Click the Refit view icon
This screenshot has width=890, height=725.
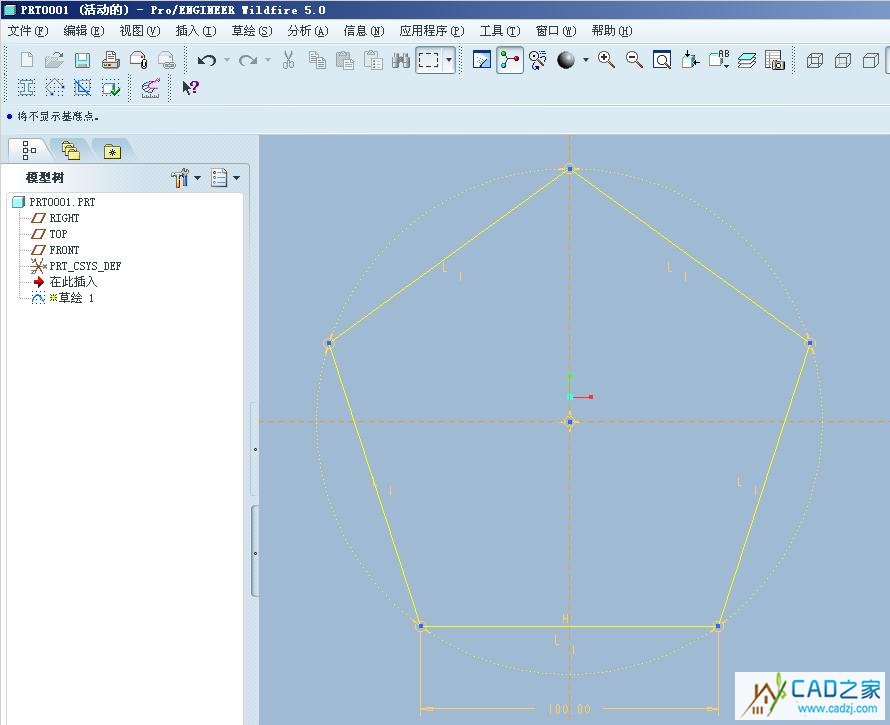click(662, 61)
